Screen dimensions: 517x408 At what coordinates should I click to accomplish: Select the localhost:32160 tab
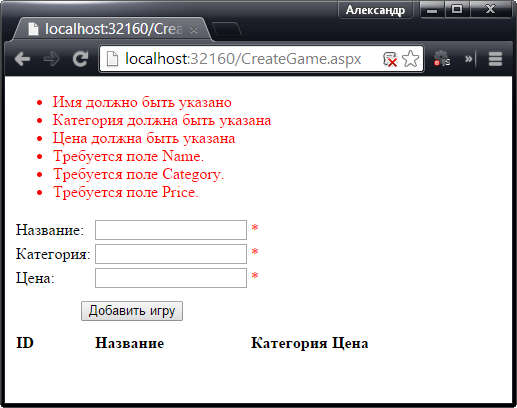coord(112,29)
